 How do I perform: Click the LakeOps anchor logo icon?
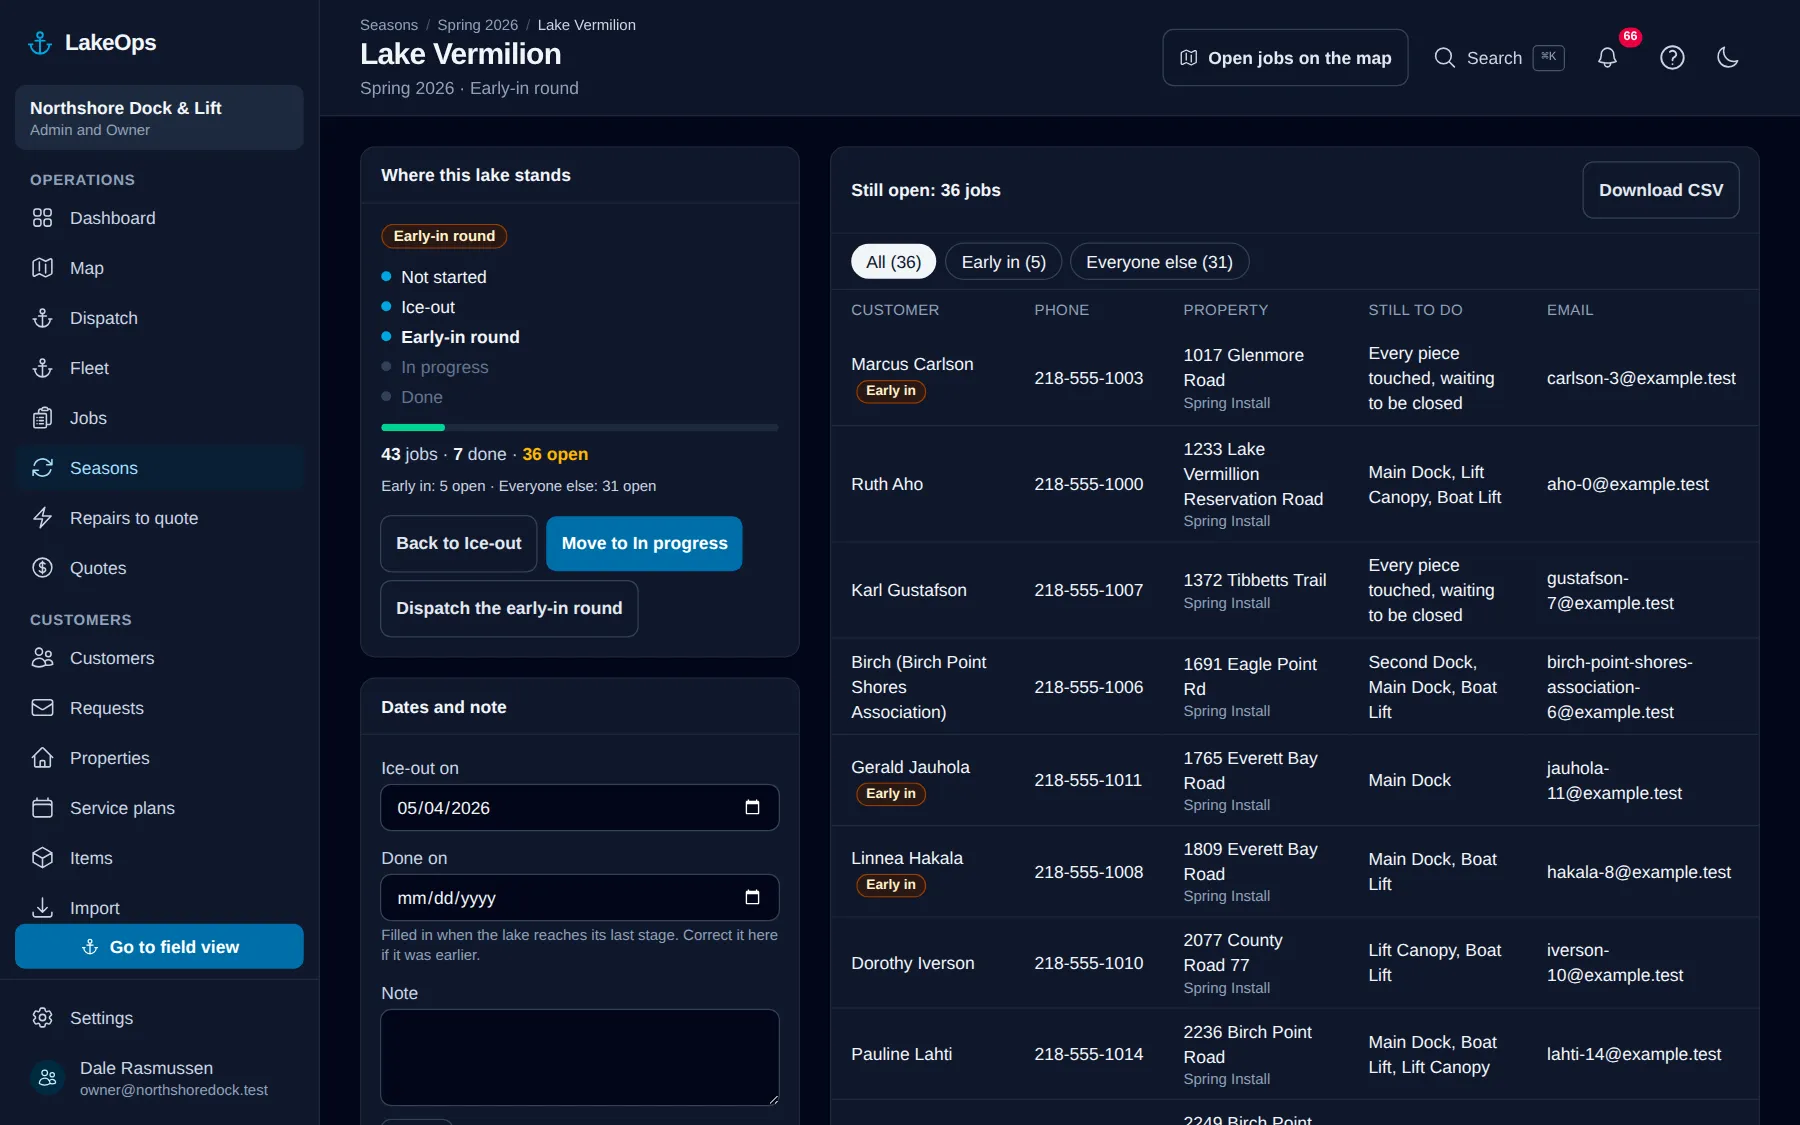(40, 43)
